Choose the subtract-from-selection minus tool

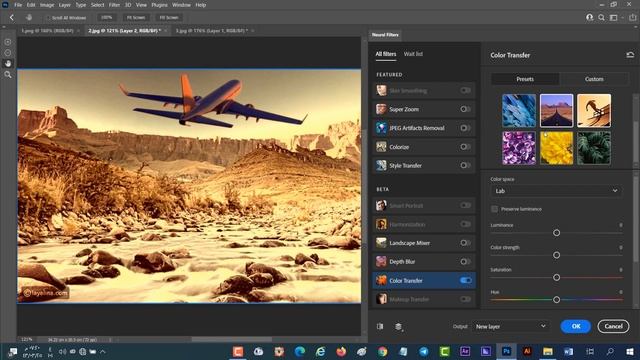click(8, 53)
